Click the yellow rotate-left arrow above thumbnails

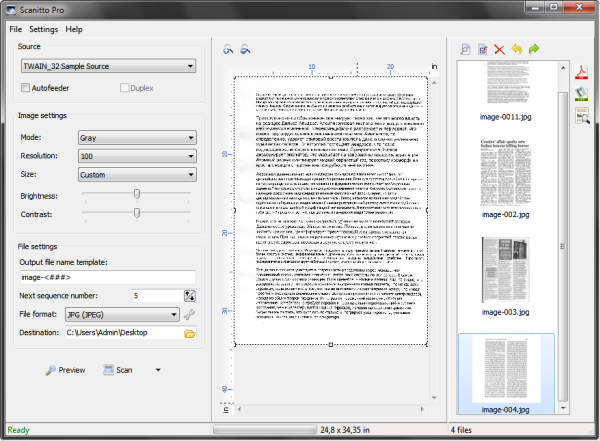point(517,49)
